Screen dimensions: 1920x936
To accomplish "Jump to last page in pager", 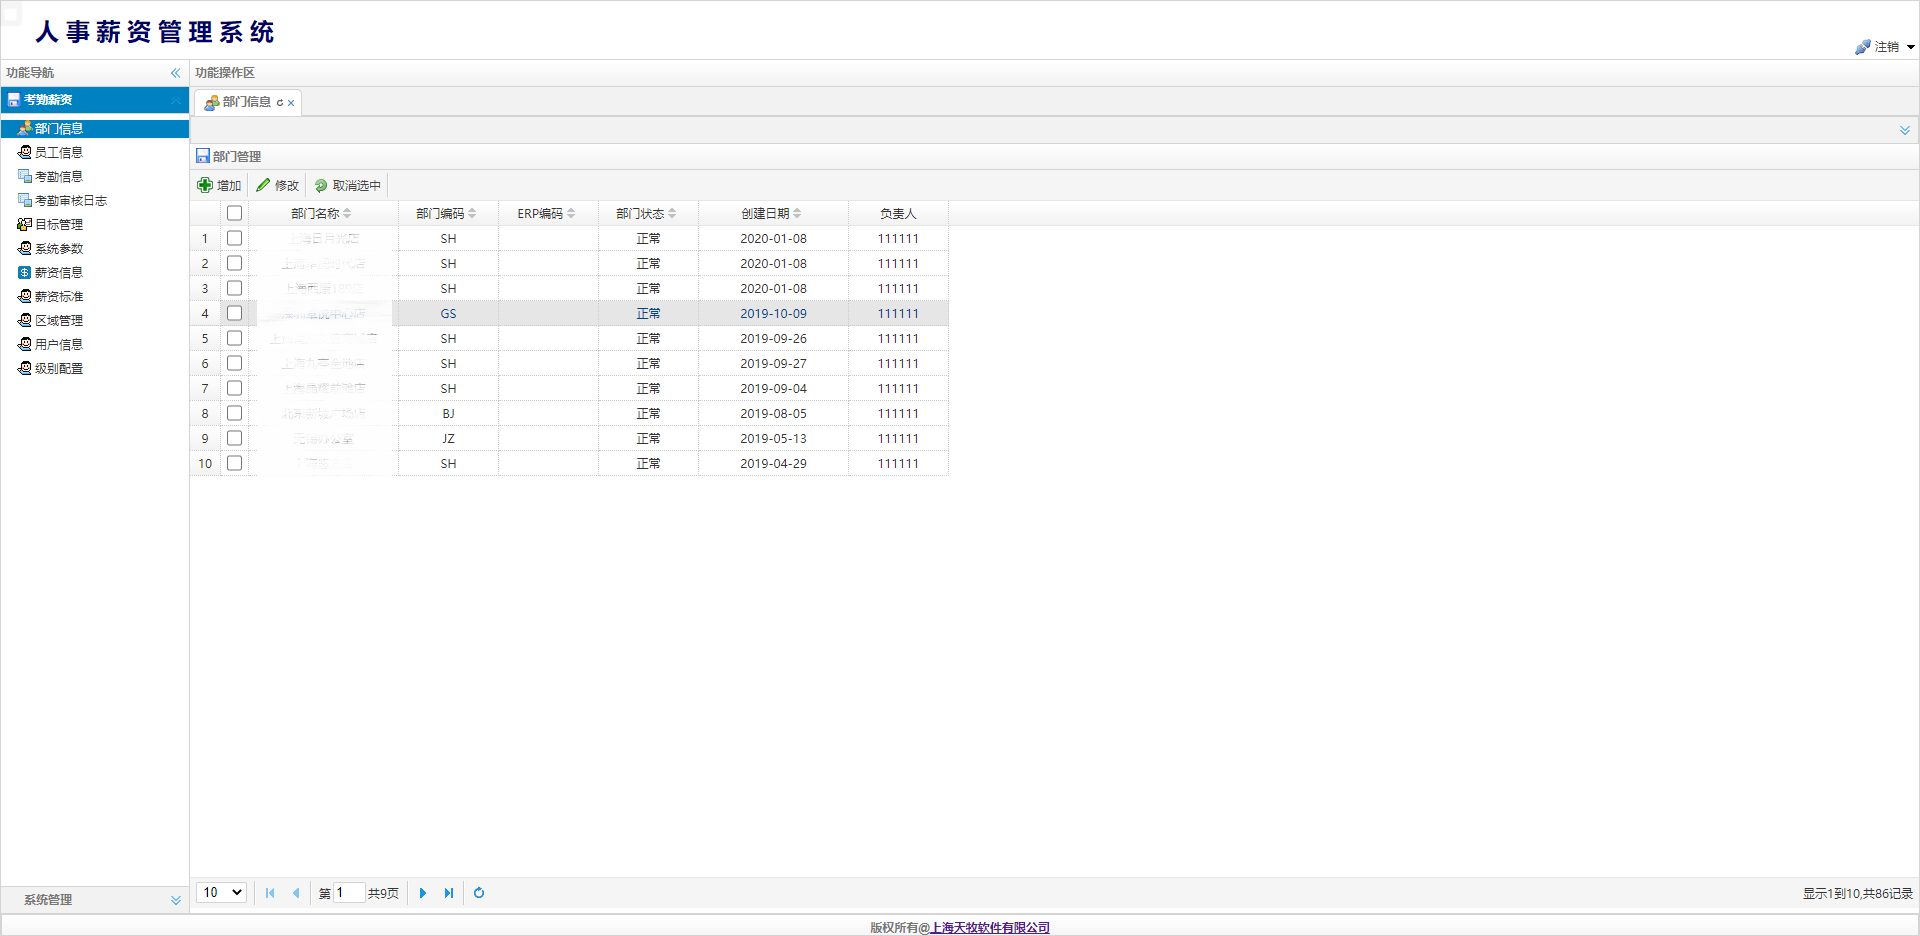I will 449,893.
